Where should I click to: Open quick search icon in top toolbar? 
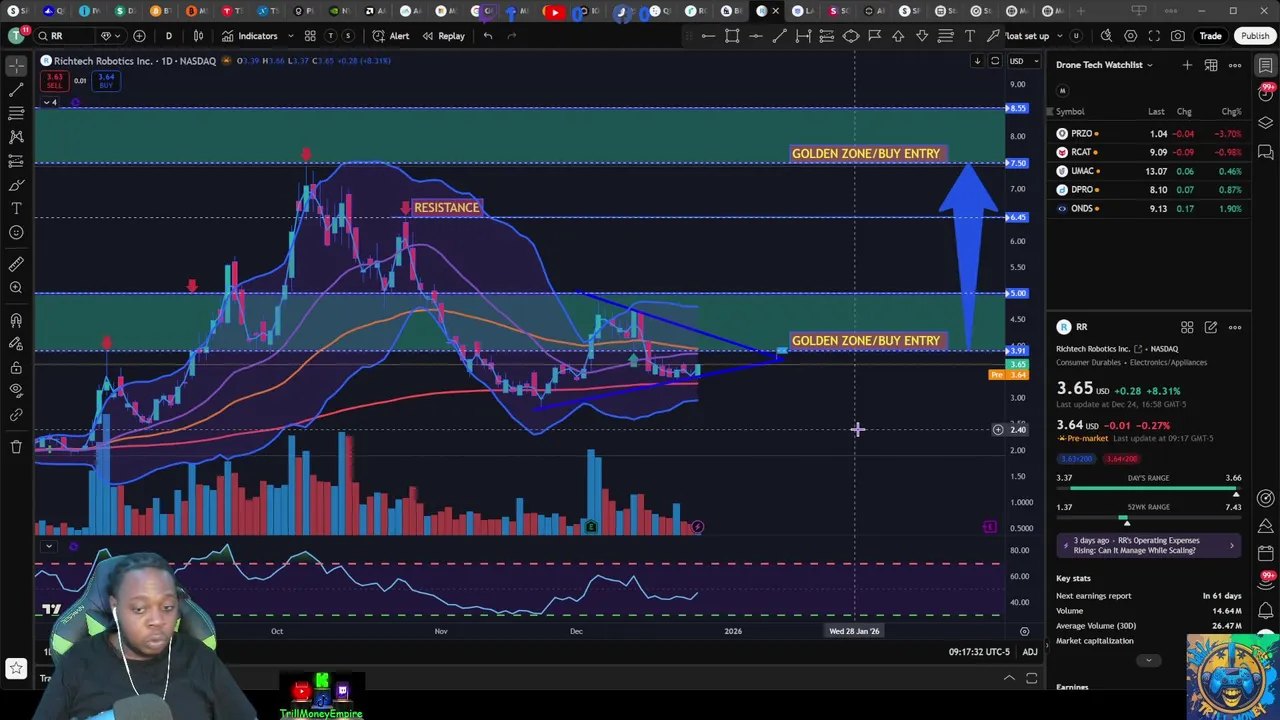(x=1106, y=36)
